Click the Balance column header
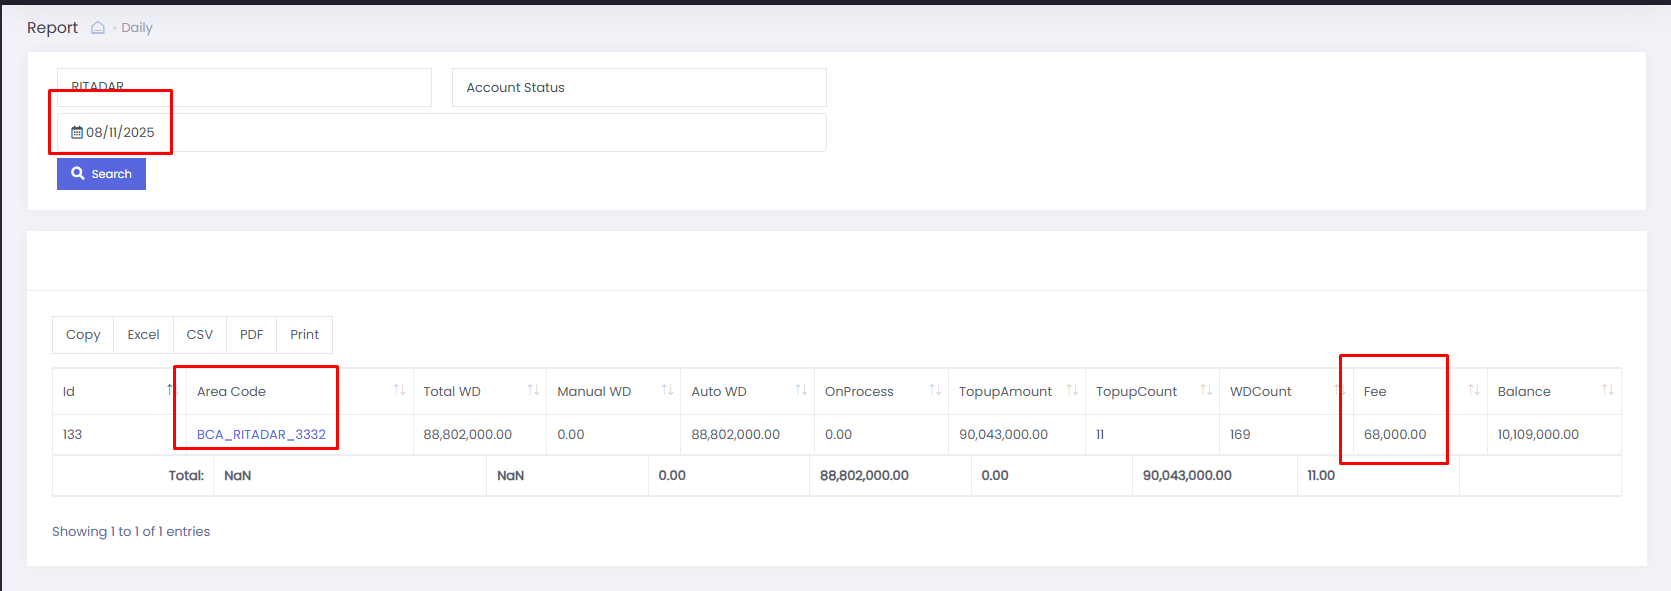Viewport: 1671px width, 591px height. pos(1554,392)
